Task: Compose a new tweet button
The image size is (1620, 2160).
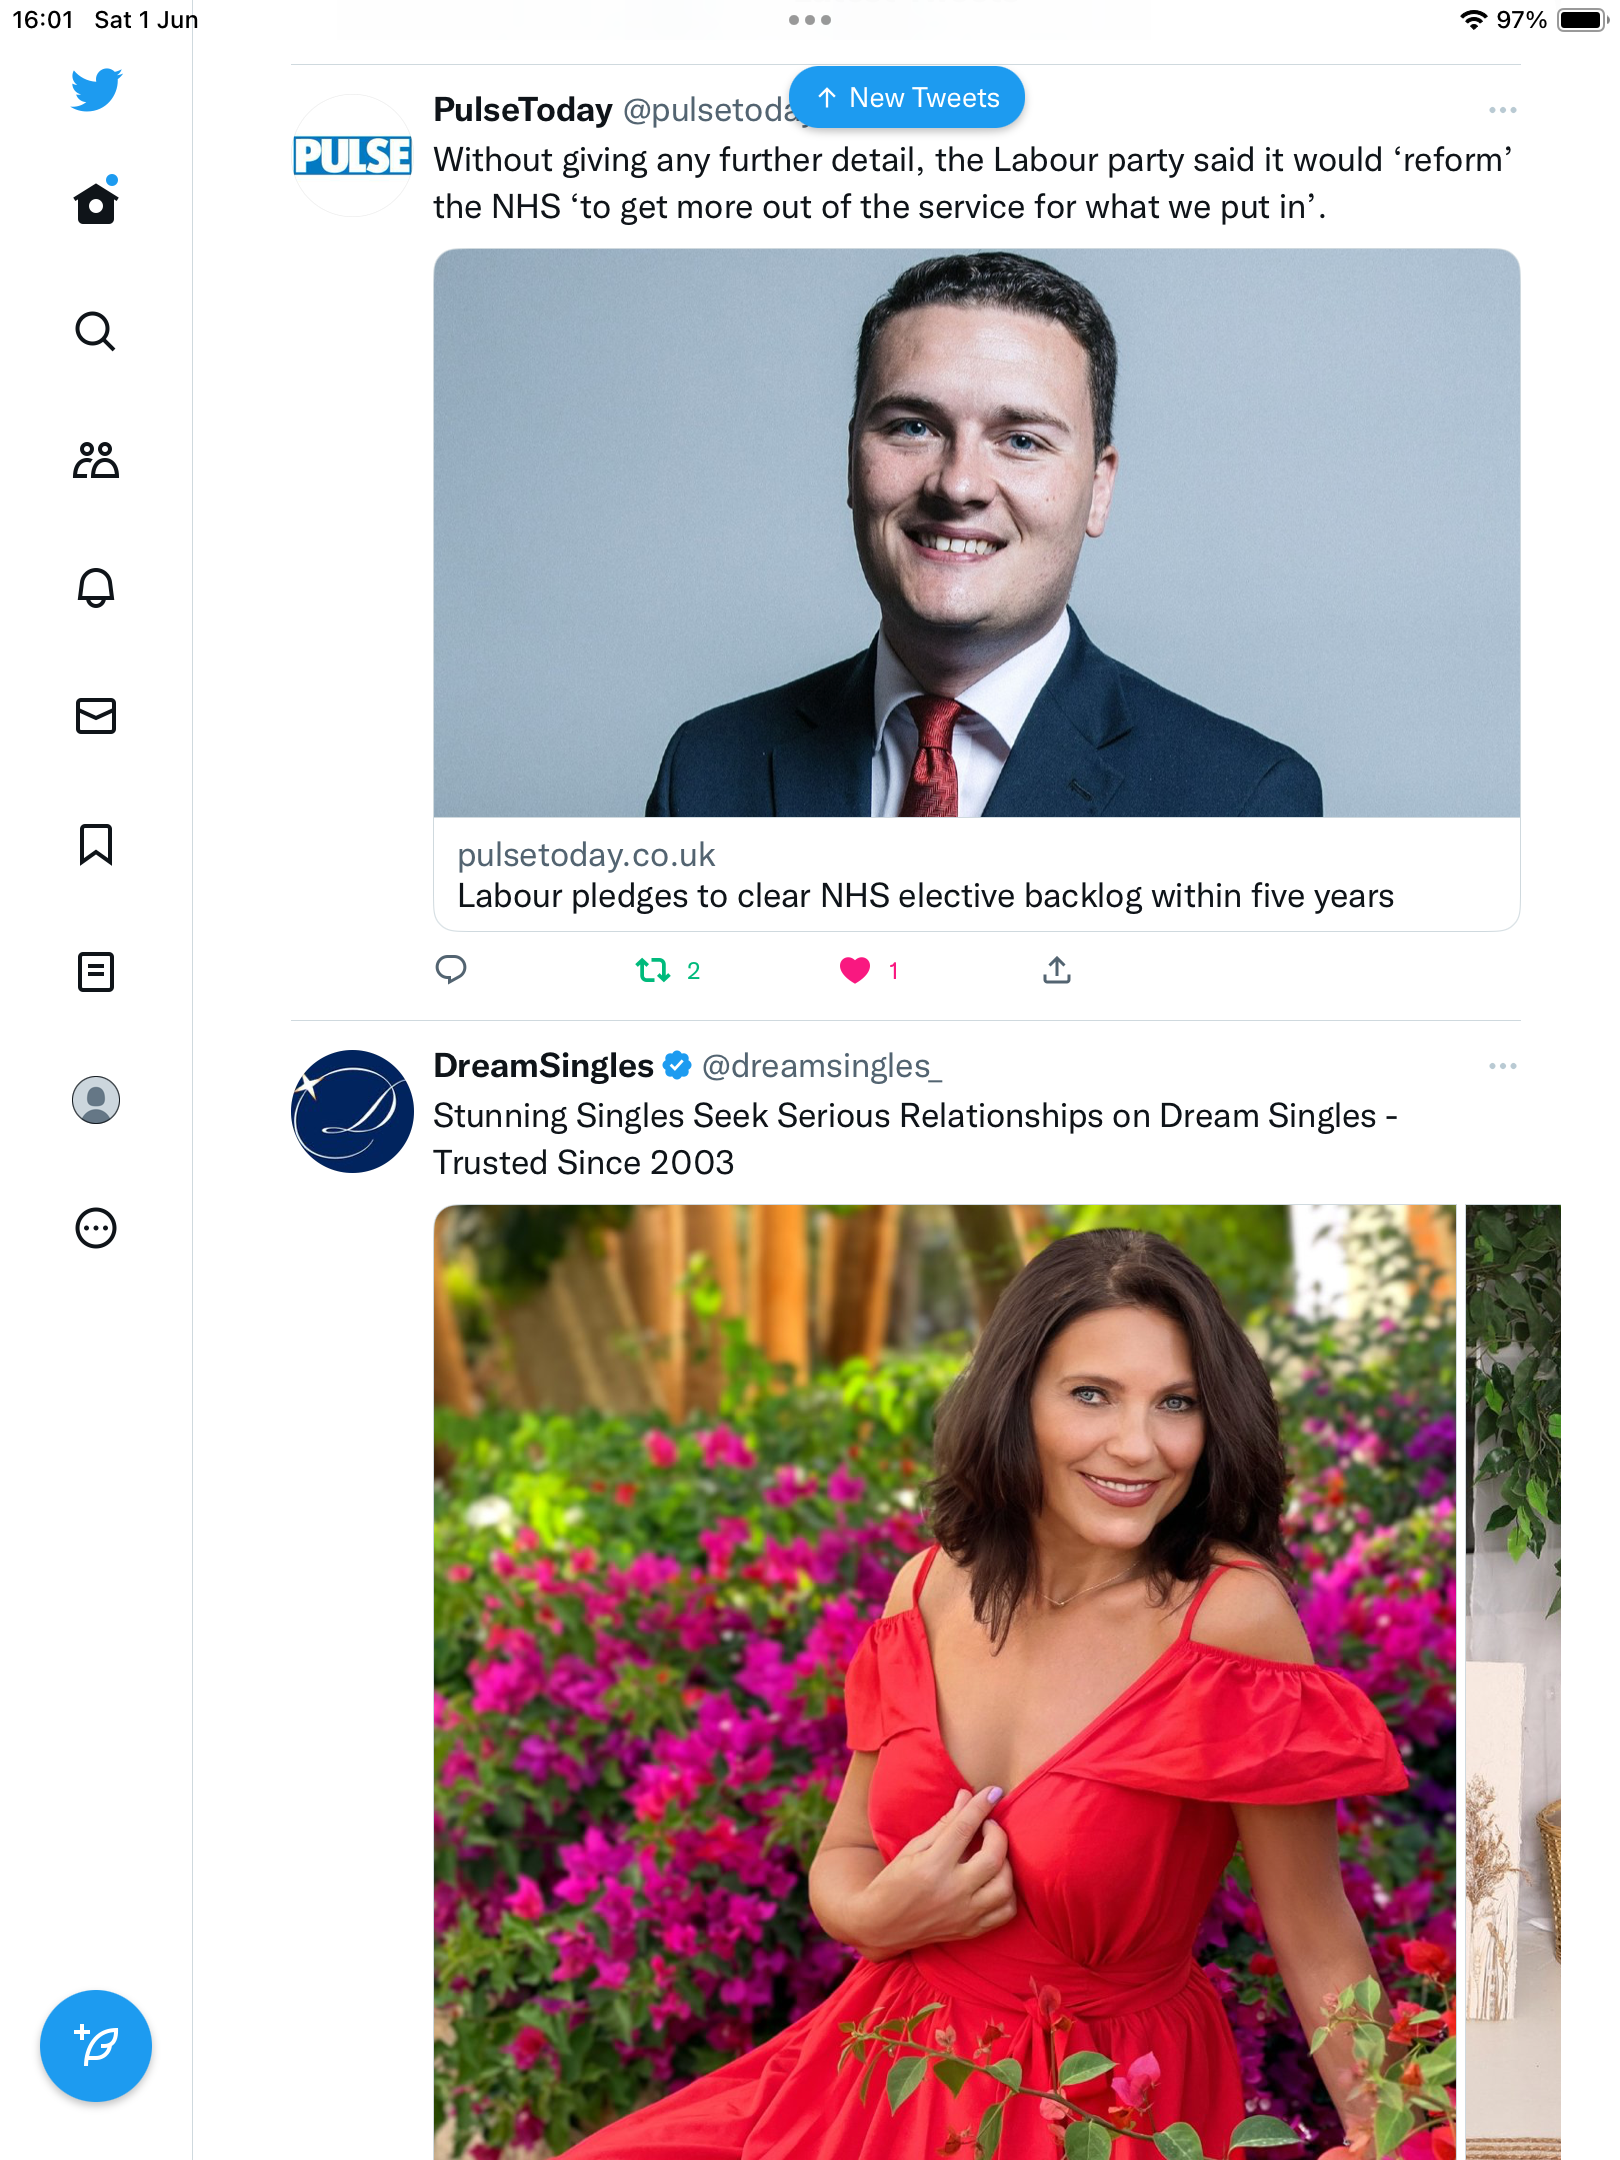Action: pos(96,2045)
